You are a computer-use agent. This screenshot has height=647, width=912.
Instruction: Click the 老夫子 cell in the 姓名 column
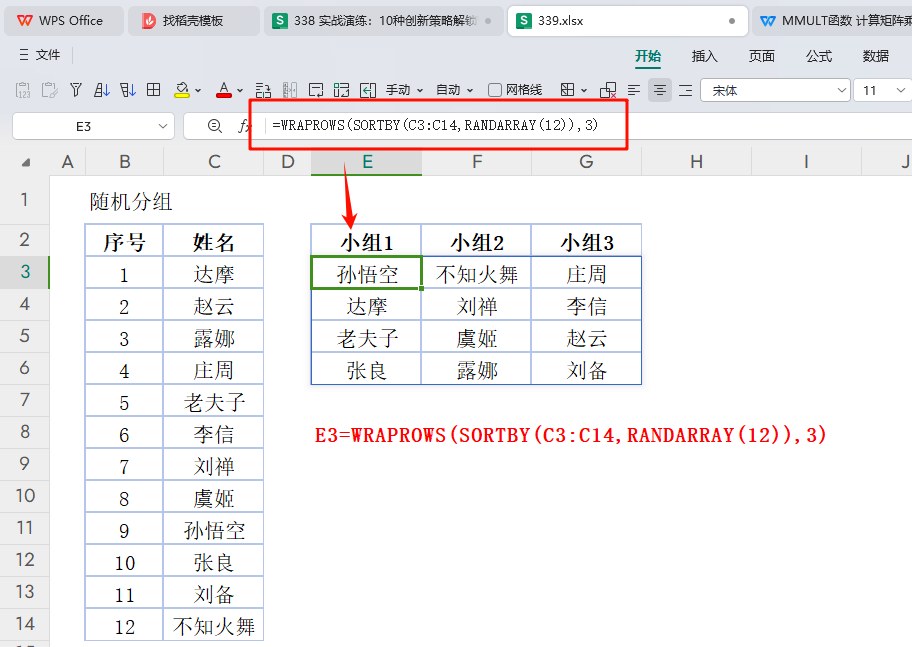tap(213, 401)
